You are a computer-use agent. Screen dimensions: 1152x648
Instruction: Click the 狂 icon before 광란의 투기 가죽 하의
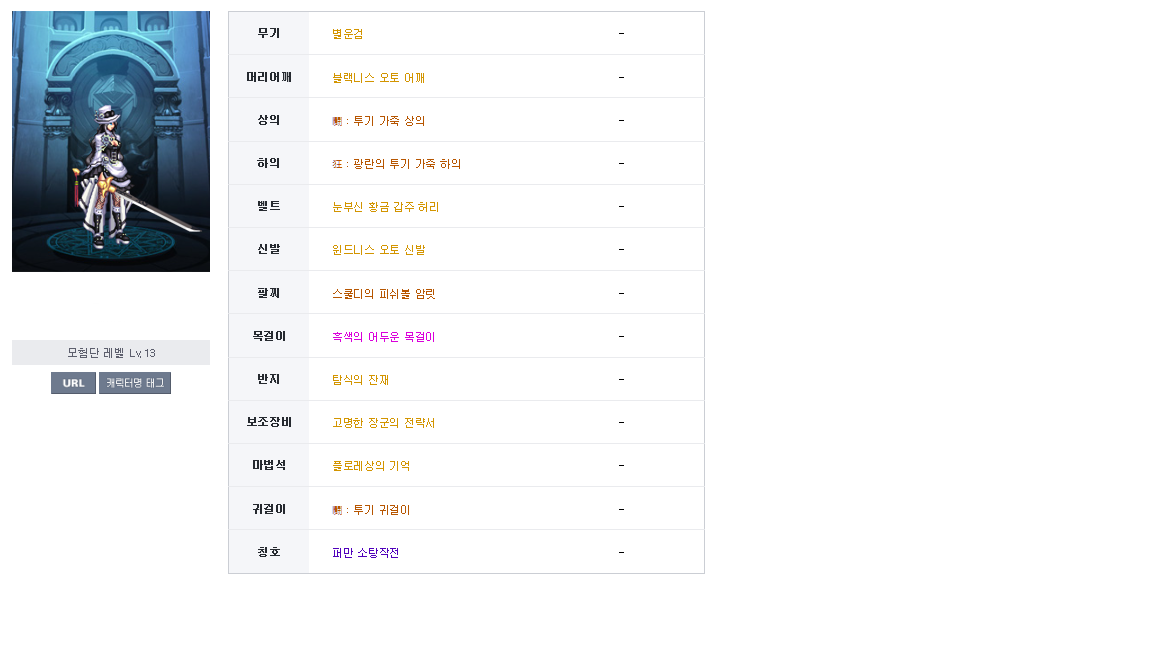point(336,165)
